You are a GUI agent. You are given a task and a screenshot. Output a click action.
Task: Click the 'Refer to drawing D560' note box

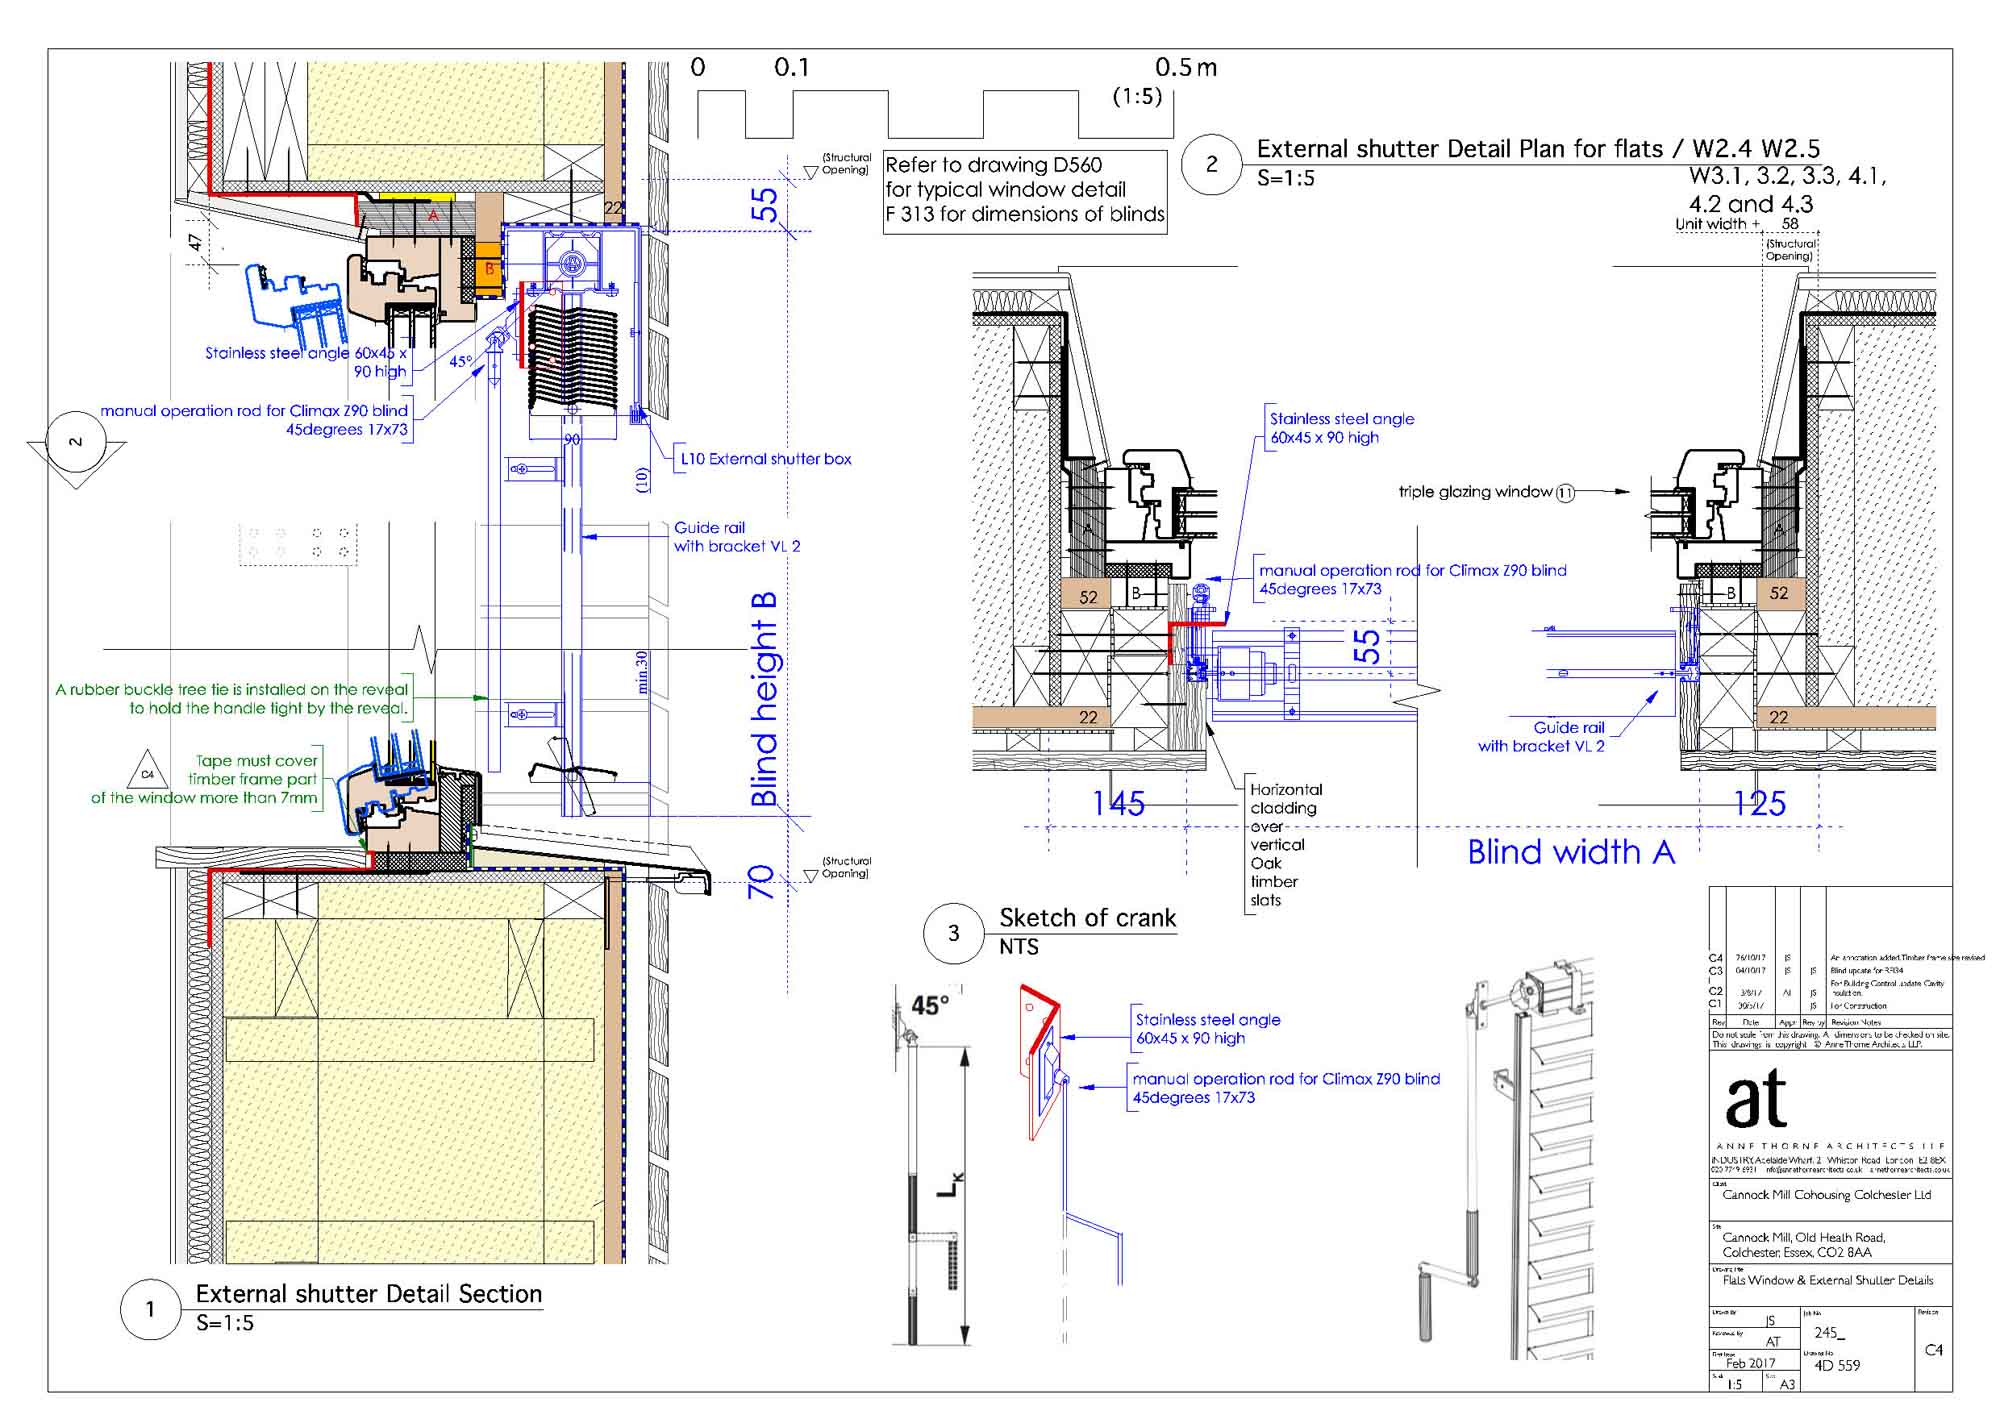1024,190
